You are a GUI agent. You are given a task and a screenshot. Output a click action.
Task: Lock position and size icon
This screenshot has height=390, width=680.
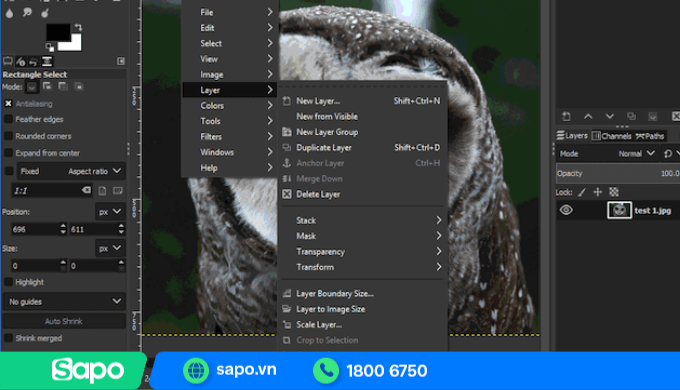pyautogui.click(x=598, y=192)
